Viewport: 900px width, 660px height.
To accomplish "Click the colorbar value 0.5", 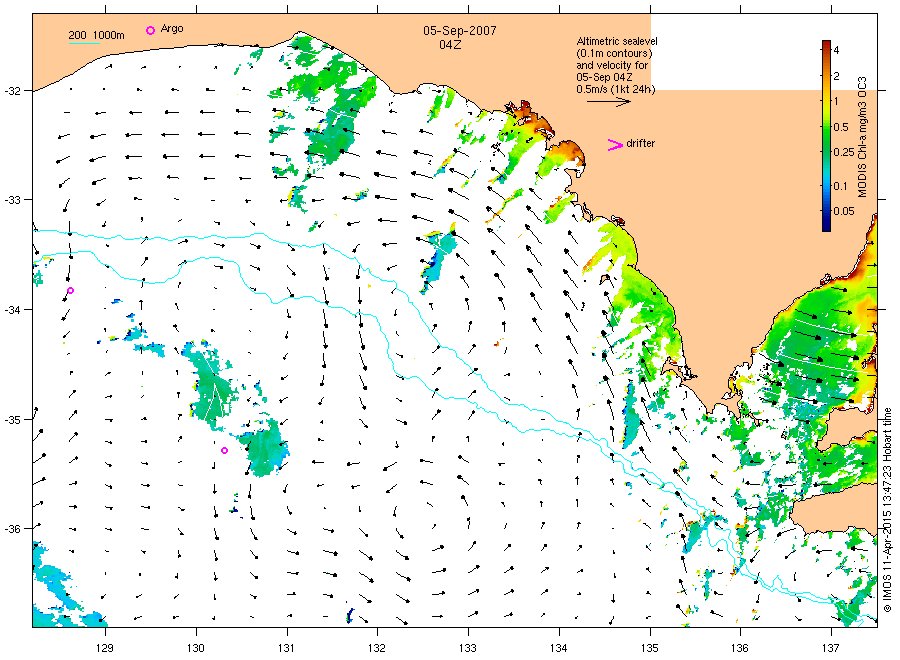I will tap(841, 127).
